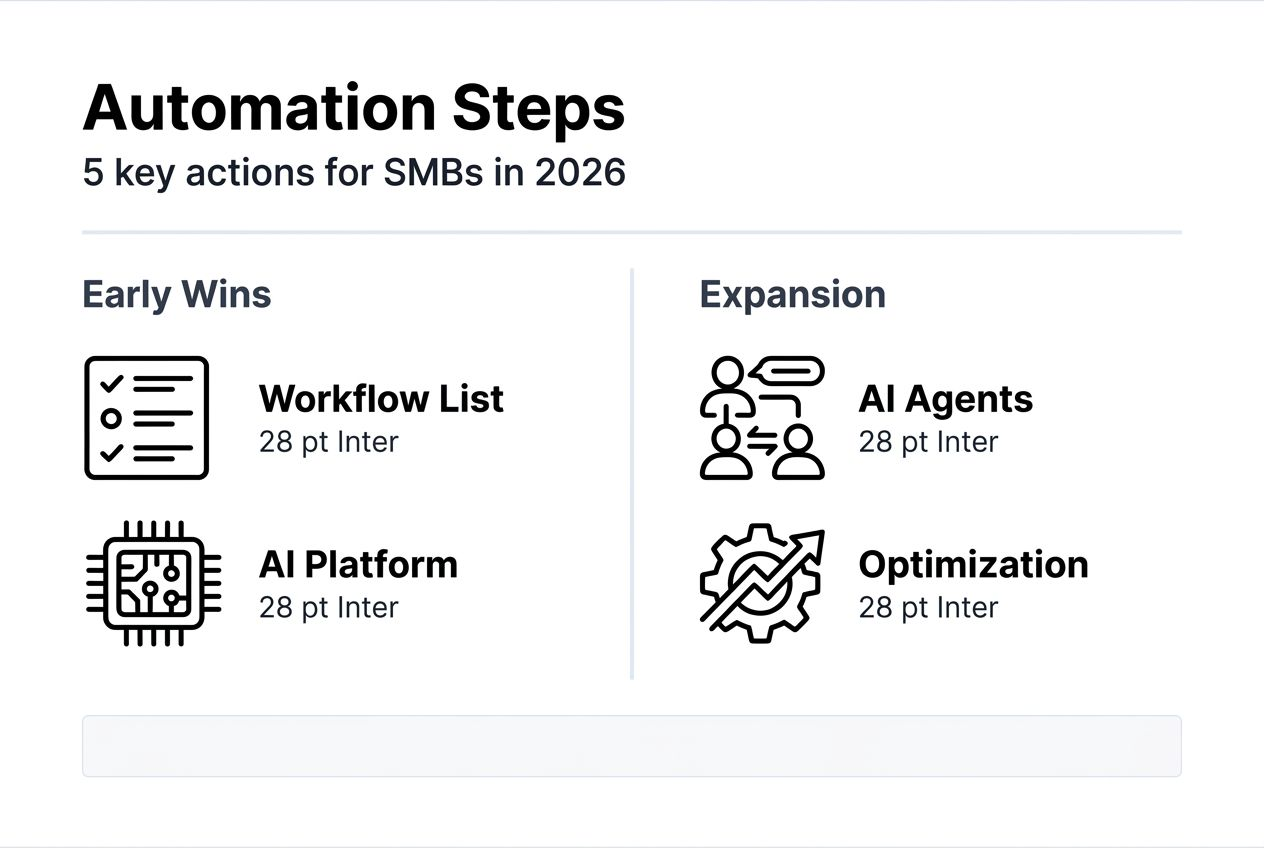Click the "Optimization" label
Viewport: 1264px width, 848px height.
coord(973,565)
